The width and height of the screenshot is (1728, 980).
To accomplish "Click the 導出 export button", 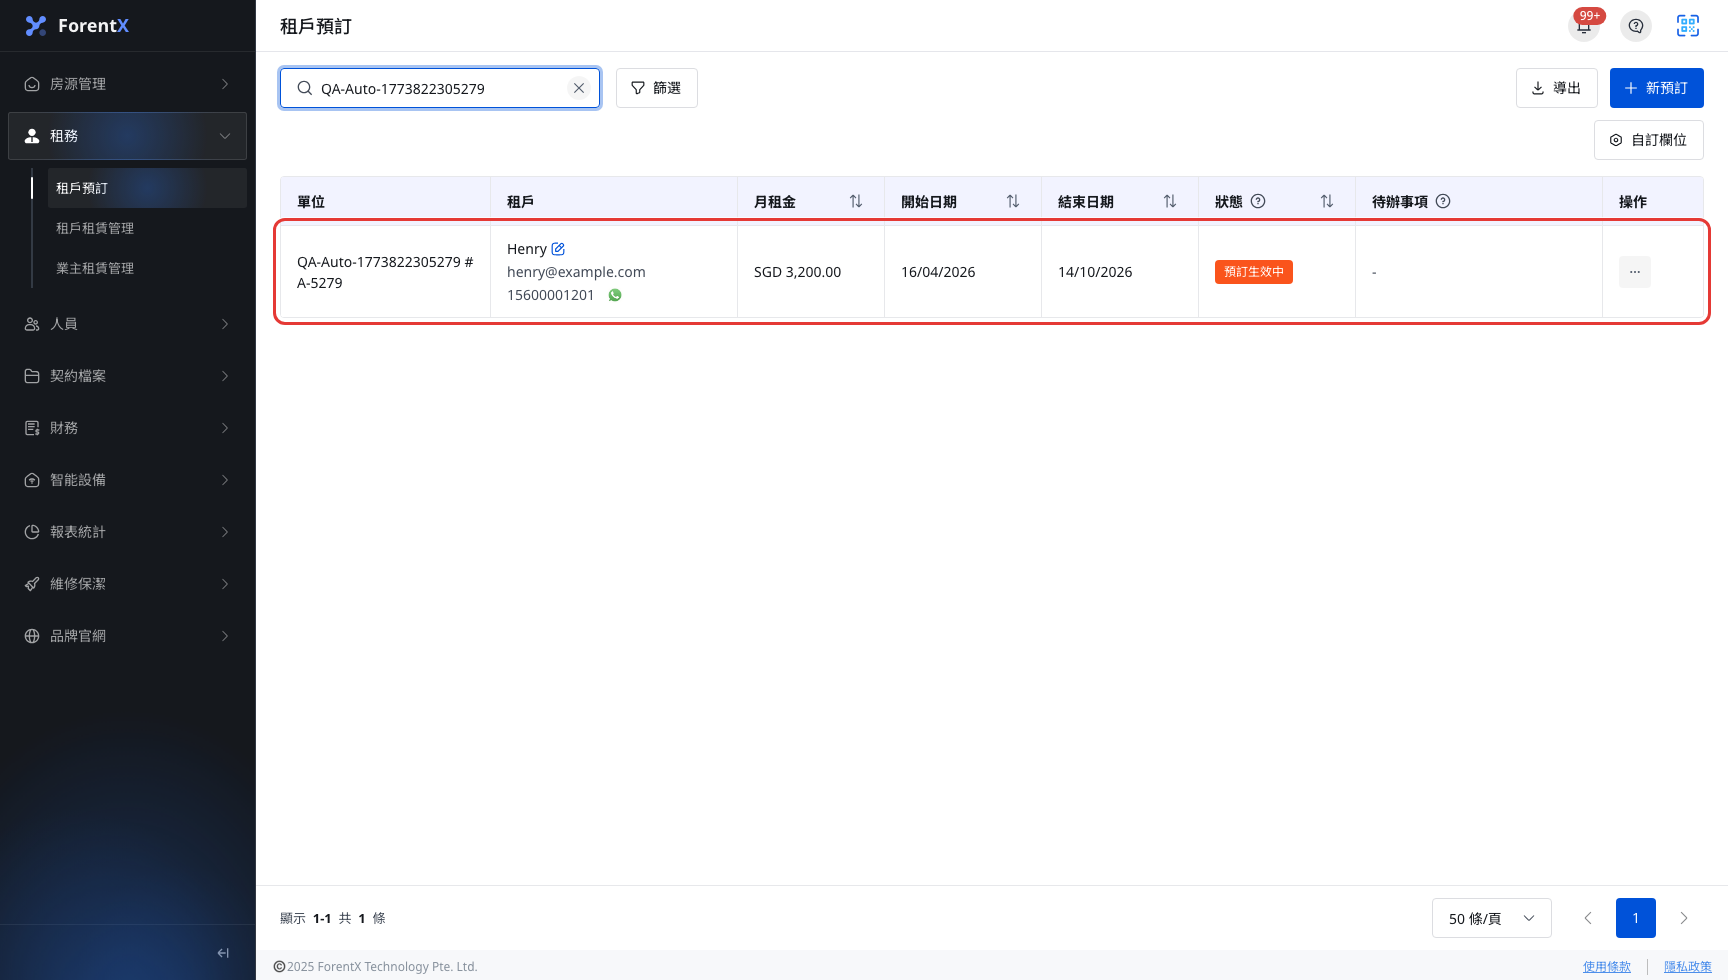I will (1556, 88).
